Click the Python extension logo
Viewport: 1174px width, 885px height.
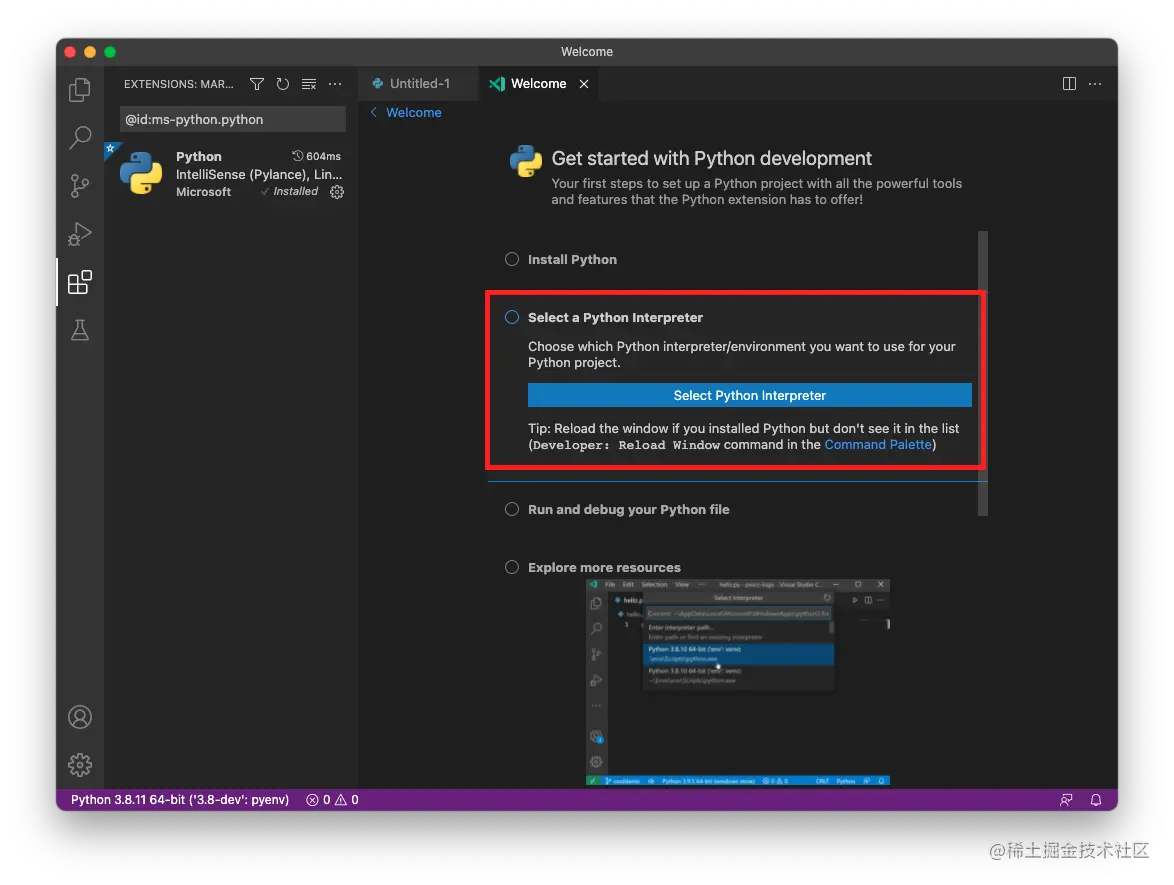tap(141, 173)
